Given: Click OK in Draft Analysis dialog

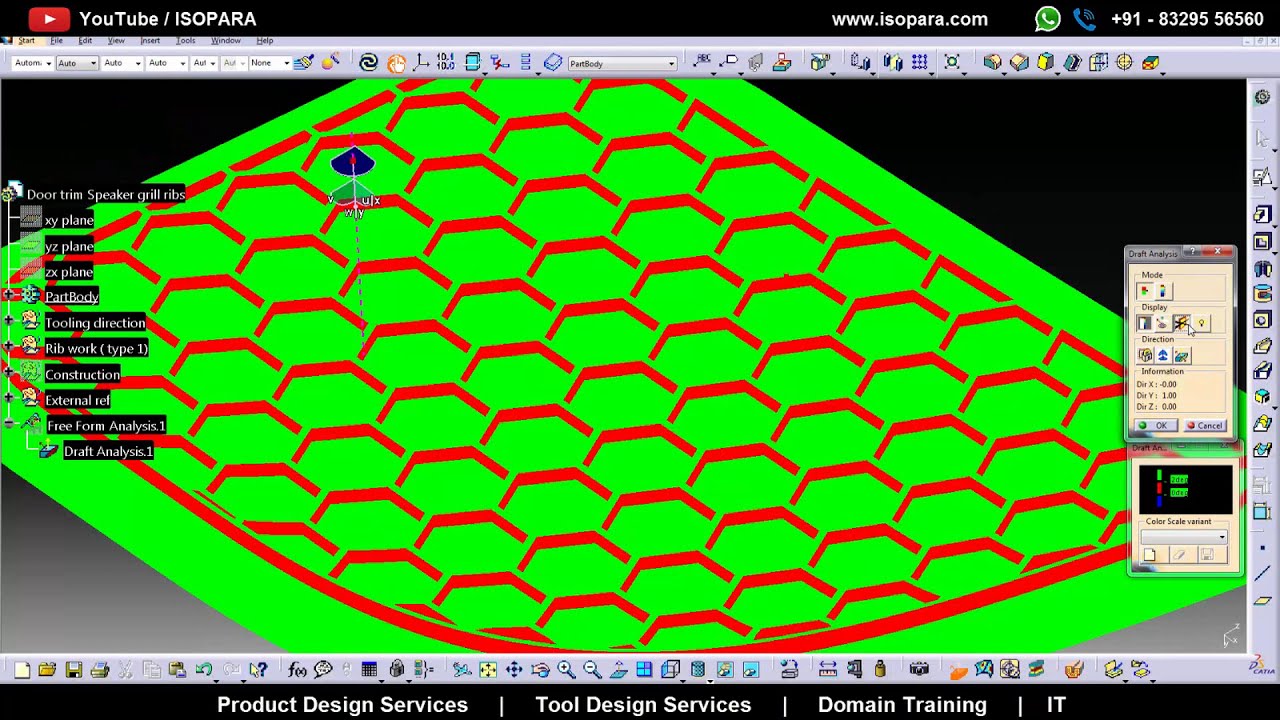Looking at the screenshot, I should coord(1154,426).
